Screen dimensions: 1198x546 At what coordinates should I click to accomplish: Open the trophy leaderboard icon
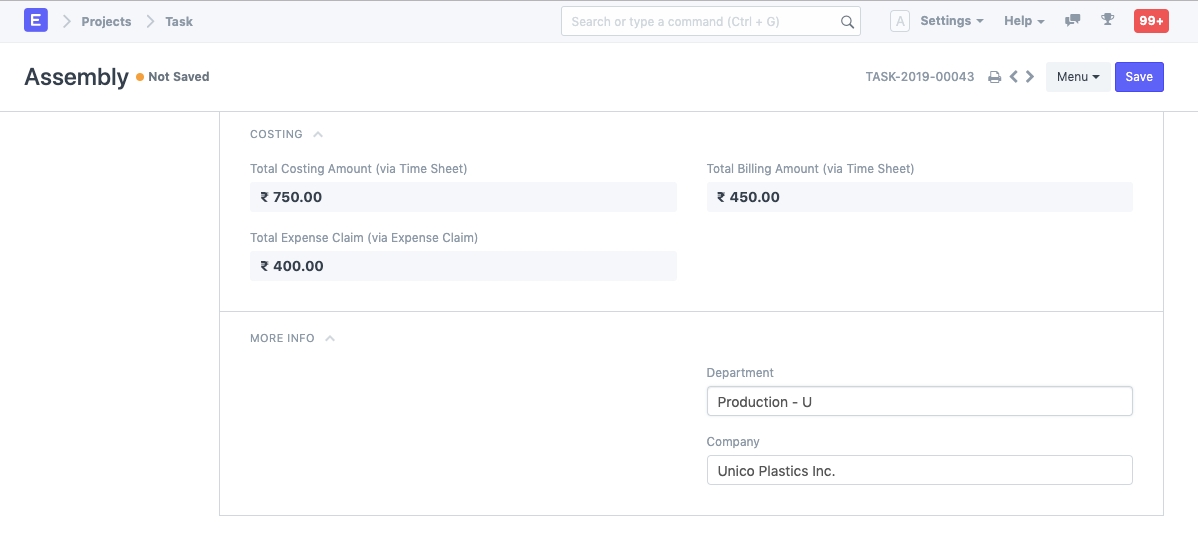click(1107, 21)
